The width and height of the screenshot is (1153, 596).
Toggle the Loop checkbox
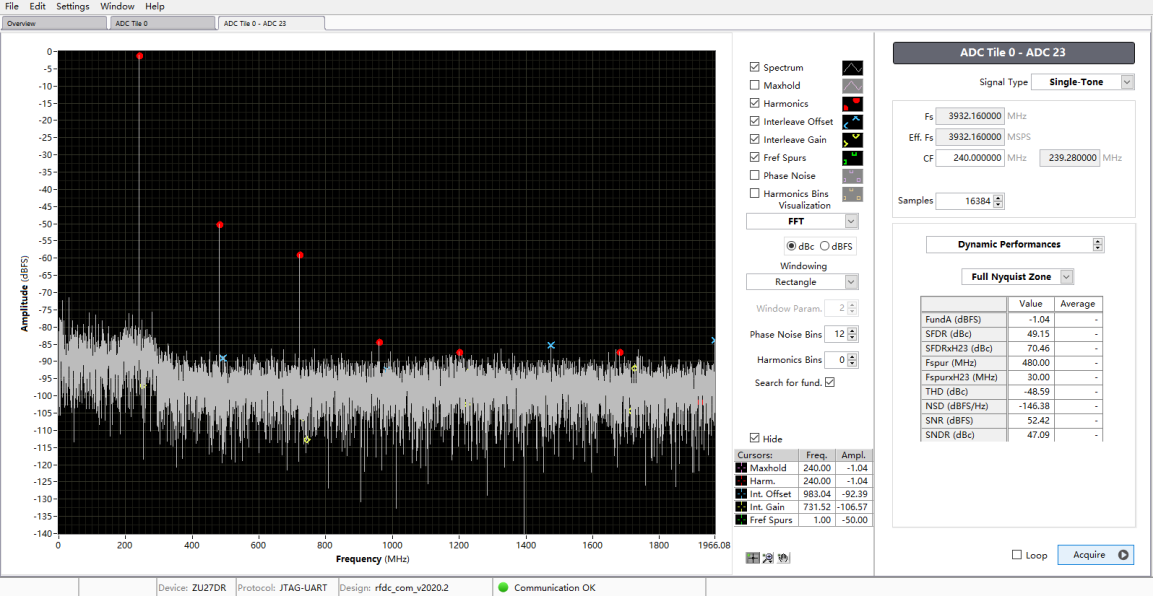point(1017,555)
